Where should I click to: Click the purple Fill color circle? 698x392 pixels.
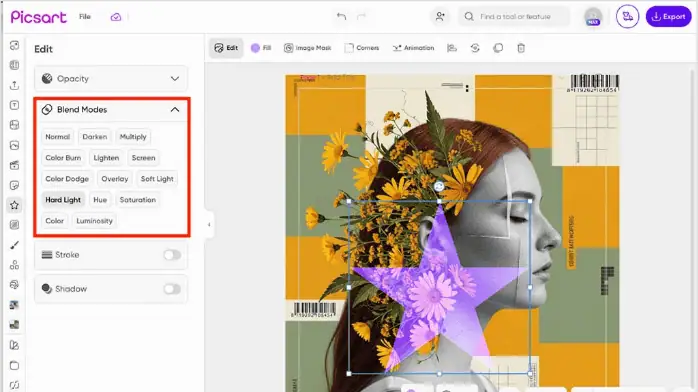pos(255,48)
